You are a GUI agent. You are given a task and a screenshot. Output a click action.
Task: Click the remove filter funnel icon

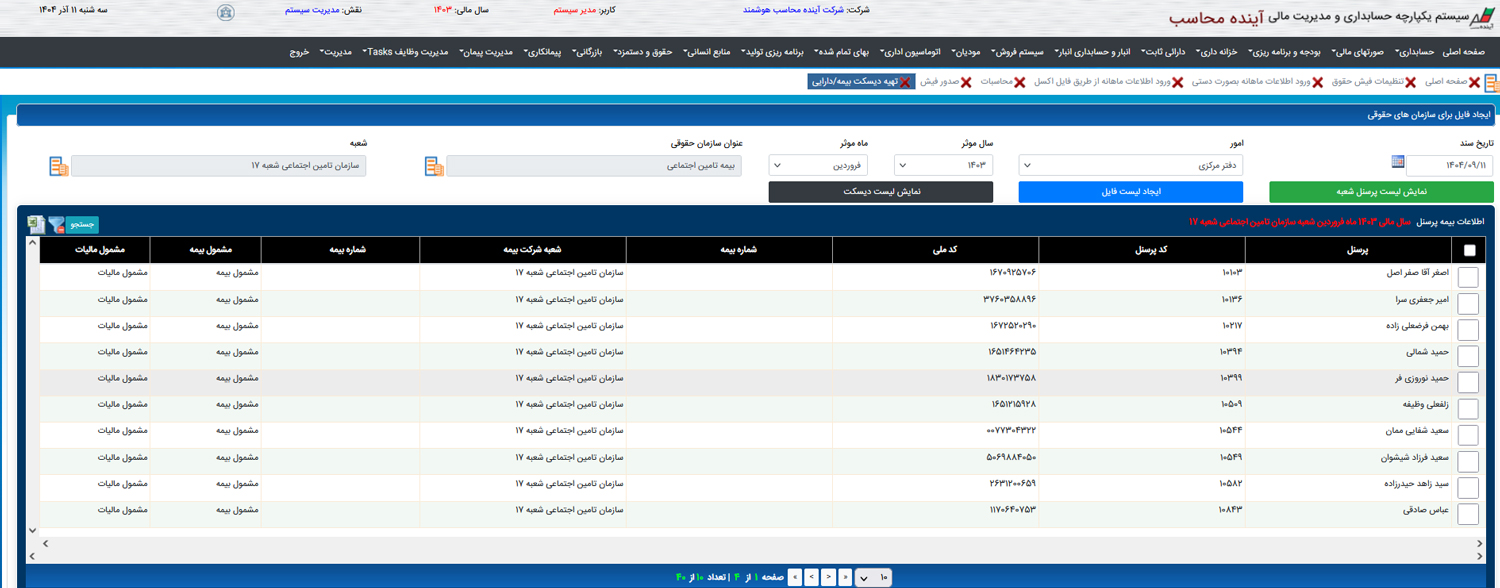pos(56,225)
